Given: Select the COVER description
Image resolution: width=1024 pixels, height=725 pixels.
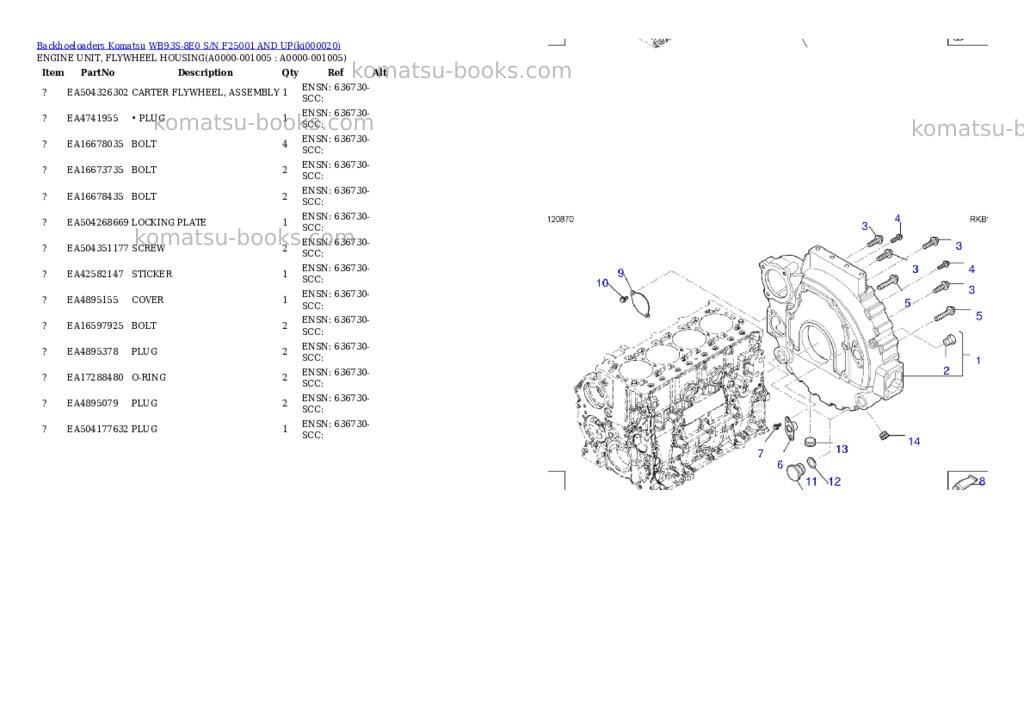Looking at the screenshot, I should 148,300.
